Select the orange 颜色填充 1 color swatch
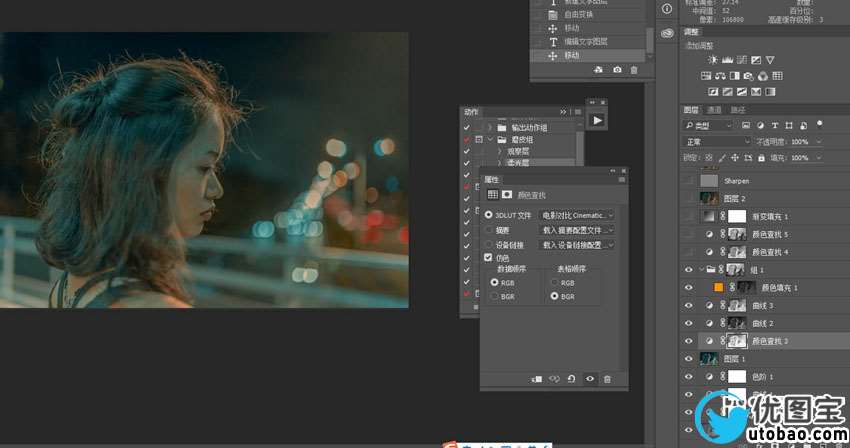Image resolution: width=850 pixels, height=448 pixels. (719, 287)
